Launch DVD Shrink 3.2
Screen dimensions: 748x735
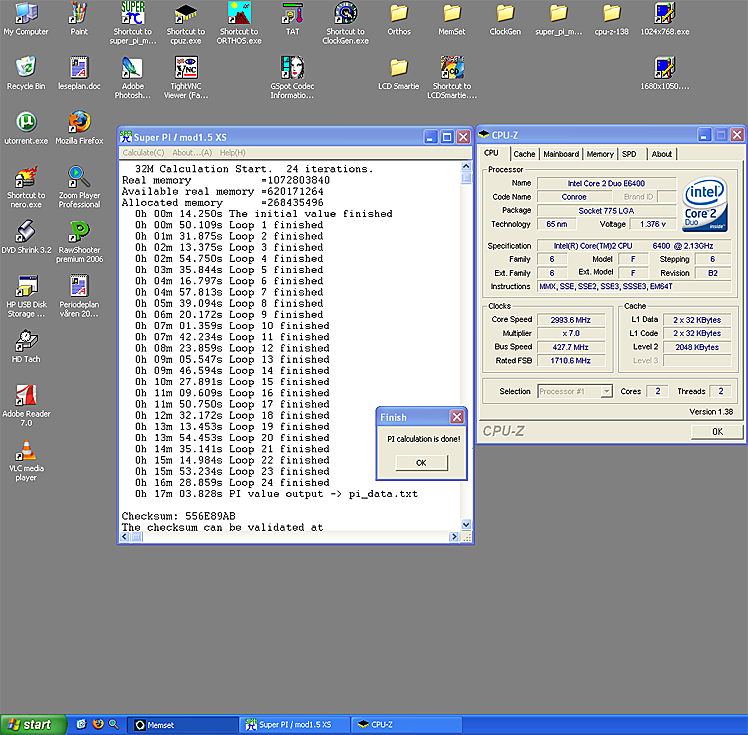(x=26, y=237)
